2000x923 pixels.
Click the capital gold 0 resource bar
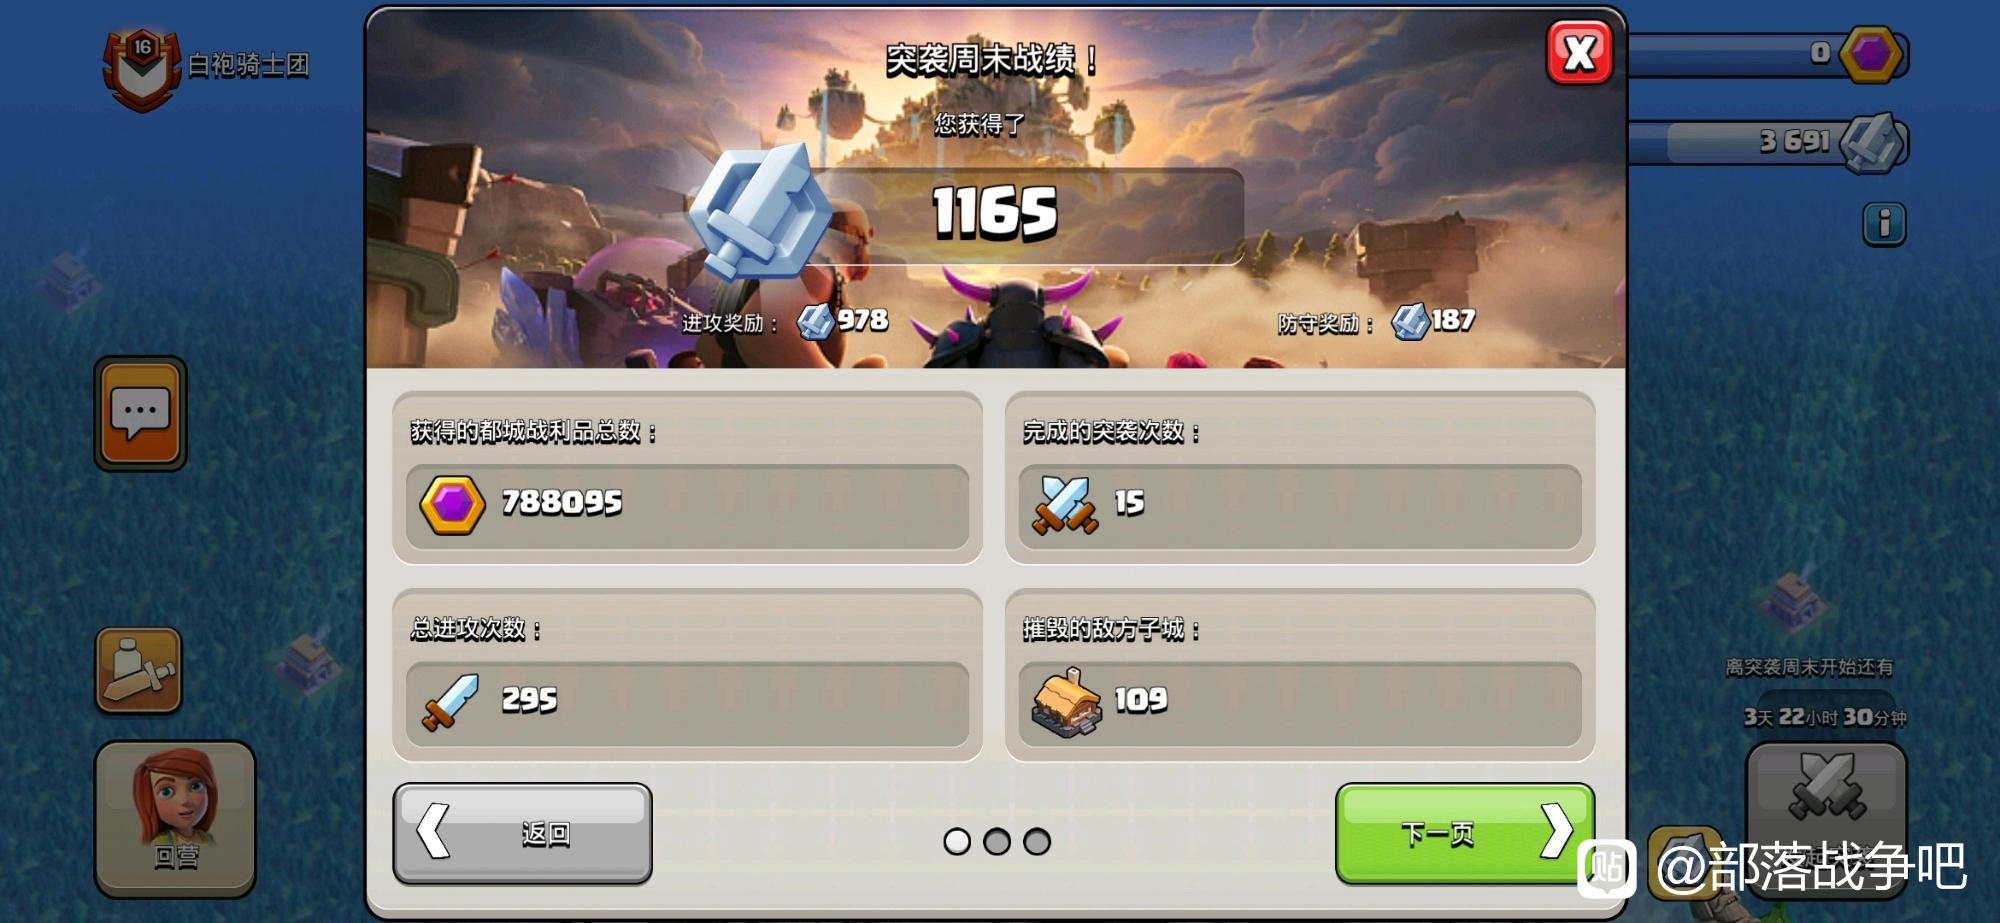coord(1768,54)
